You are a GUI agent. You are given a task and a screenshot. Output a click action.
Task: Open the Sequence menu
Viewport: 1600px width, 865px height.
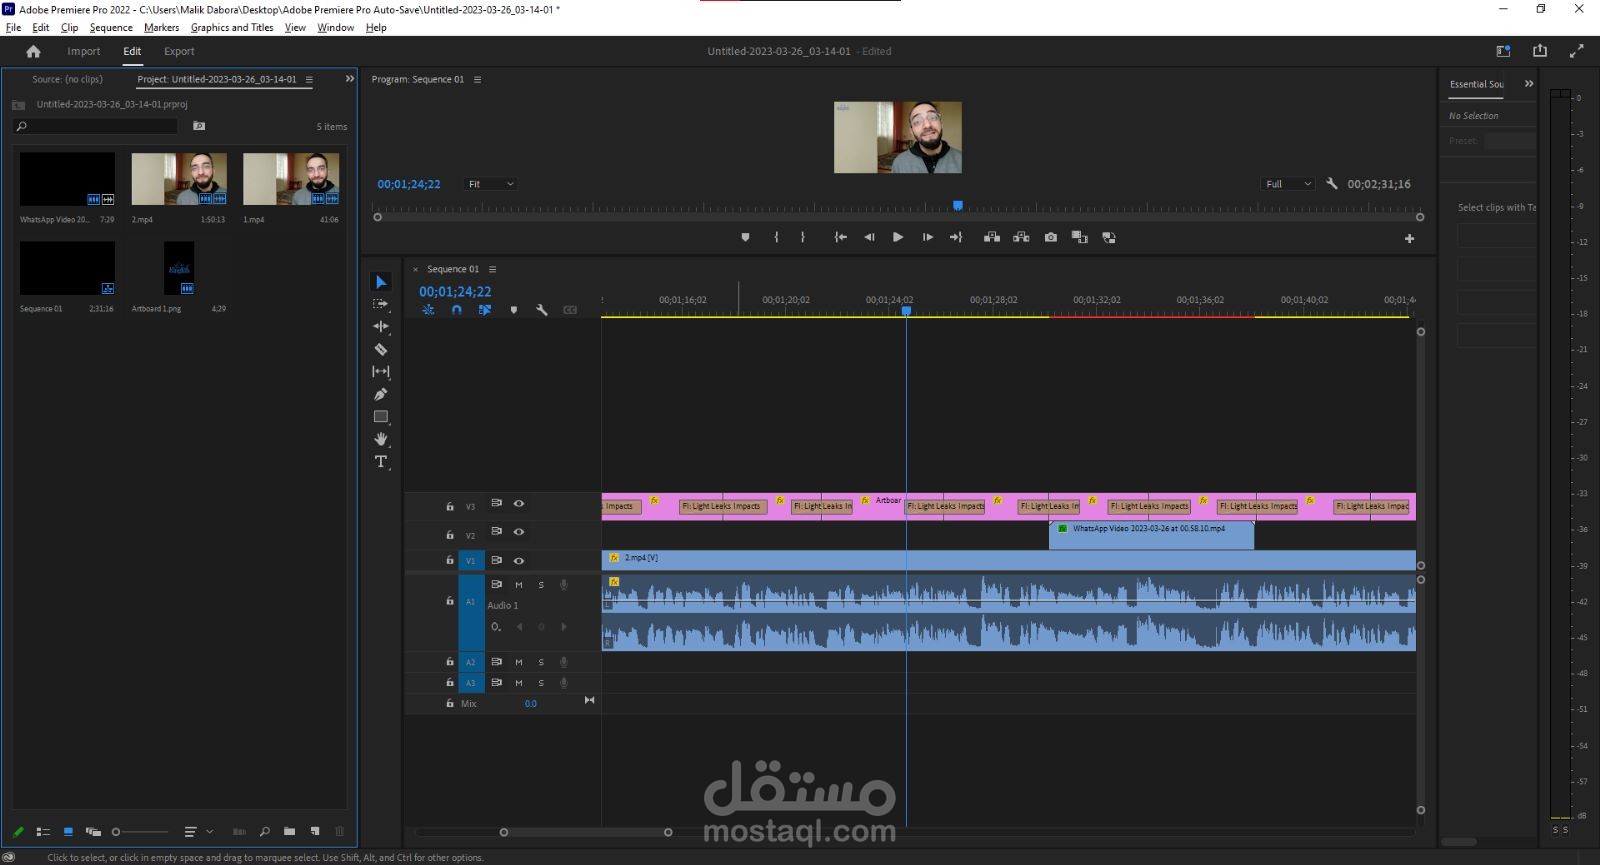(111, 28)
